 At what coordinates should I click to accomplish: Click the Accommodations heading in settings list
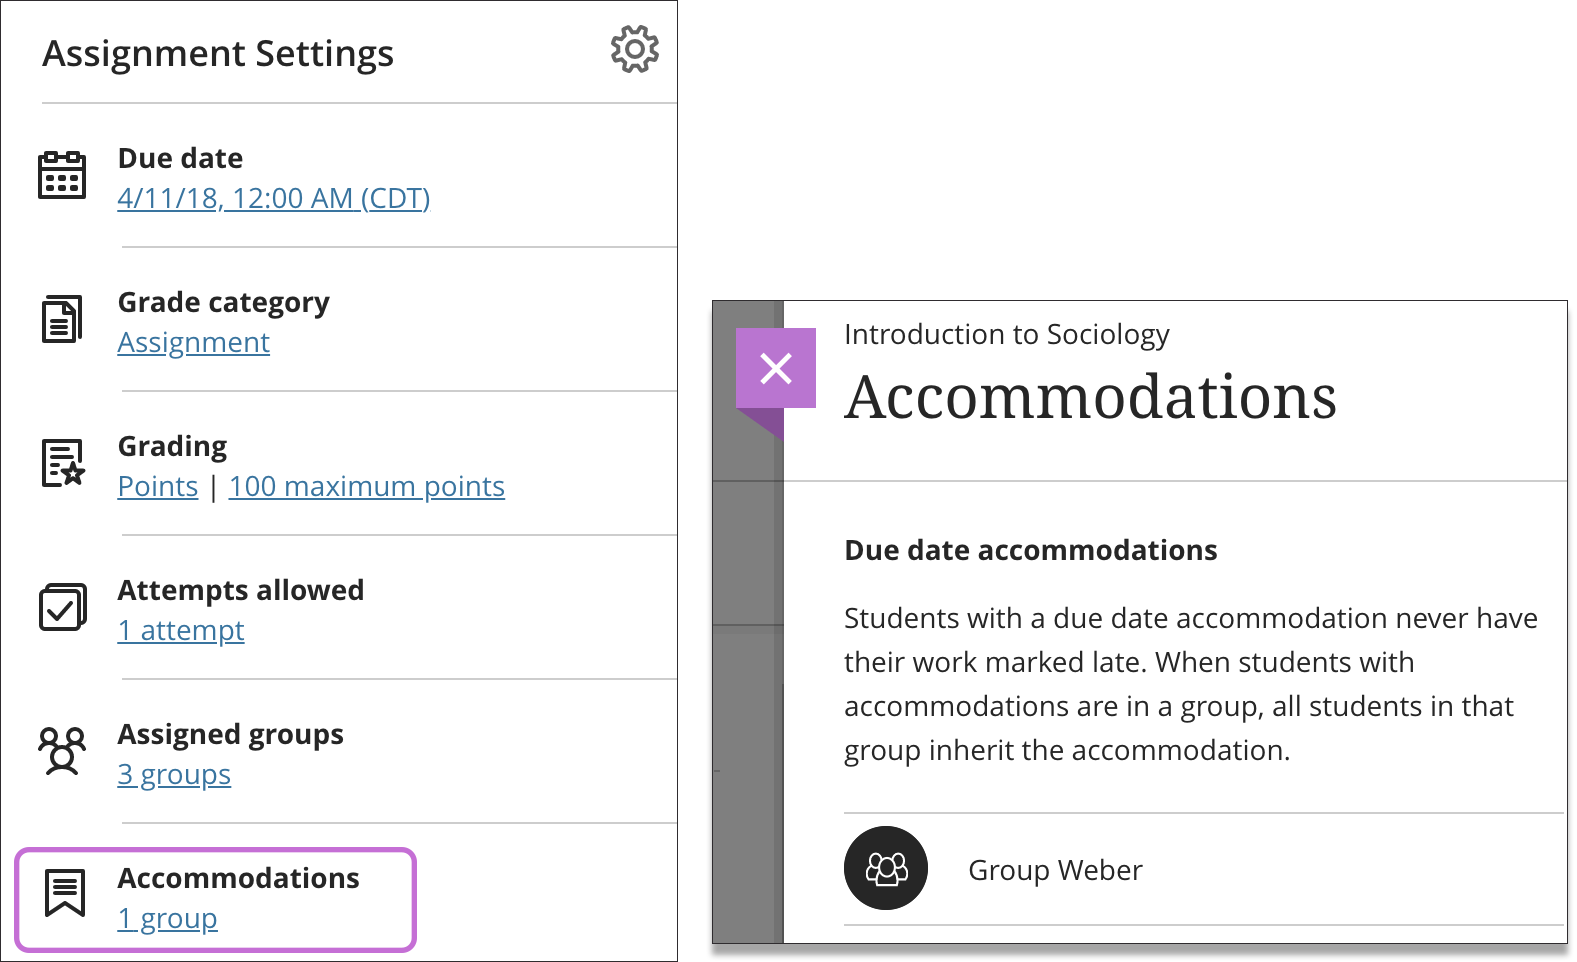click(239, 878)
